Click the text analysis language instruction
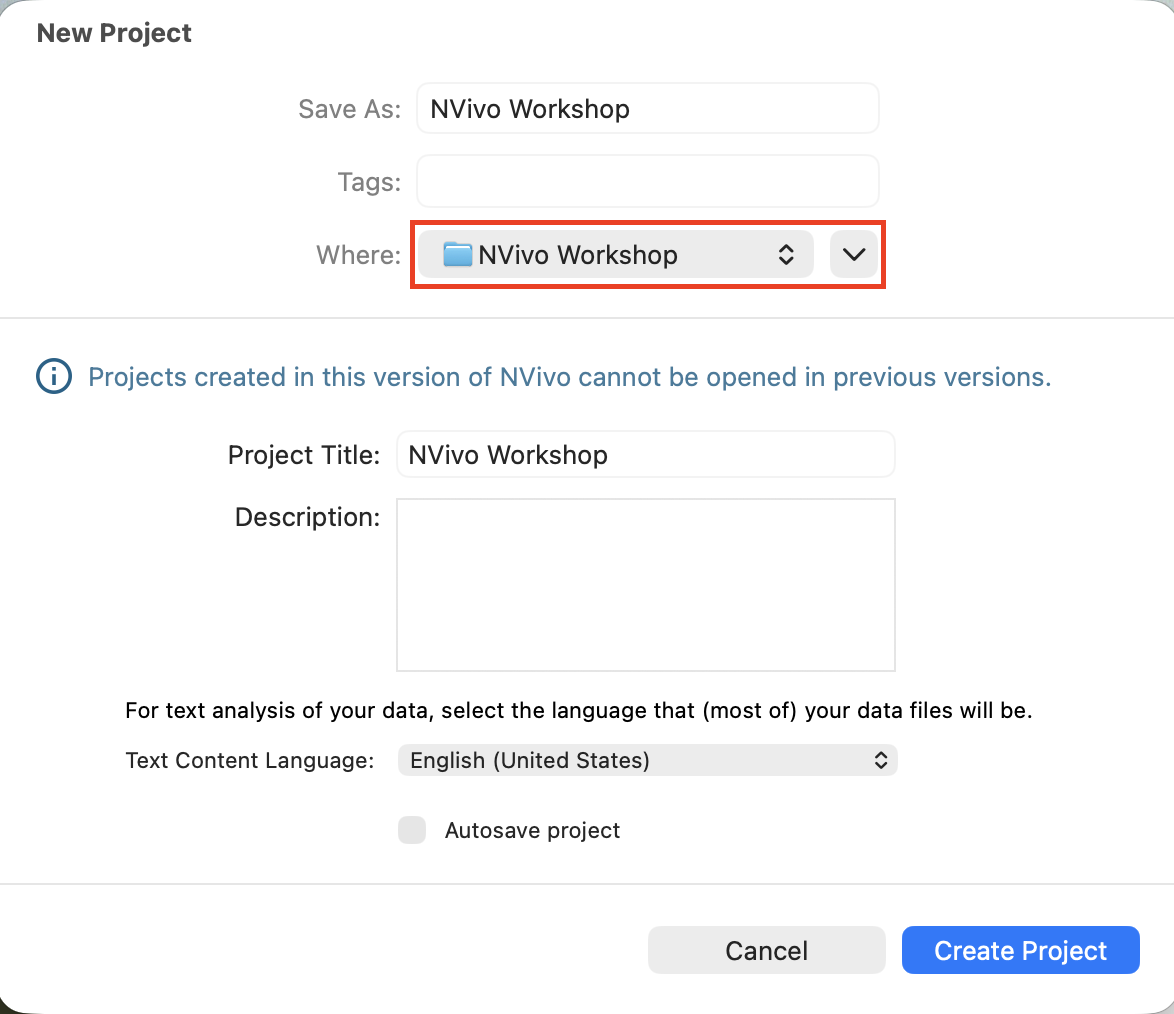This screenshot has height=1014, width=1174. 579,710
